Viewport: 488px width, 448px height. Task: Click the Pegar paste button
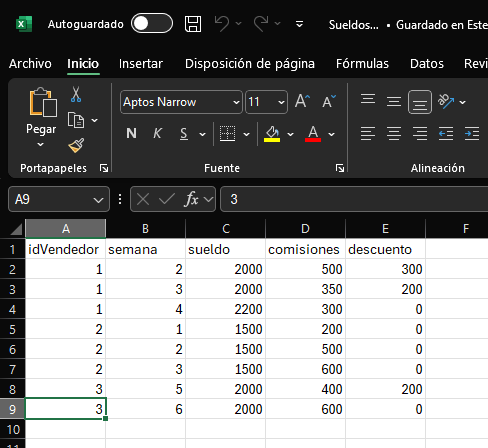click(x=41, y=117)
